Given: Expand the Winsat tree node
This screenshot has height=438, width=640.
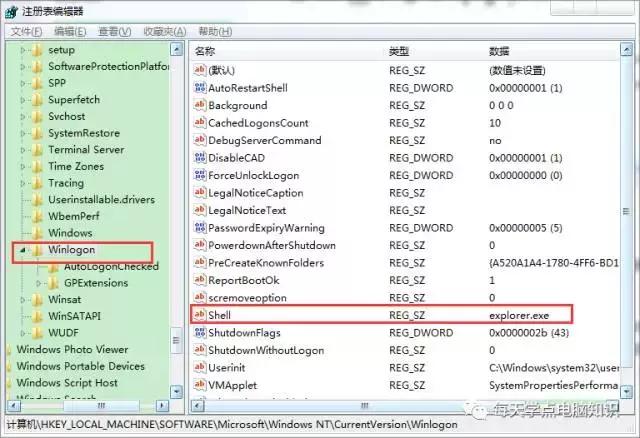Looking at the screenshot, I should [x=22, y=299].
